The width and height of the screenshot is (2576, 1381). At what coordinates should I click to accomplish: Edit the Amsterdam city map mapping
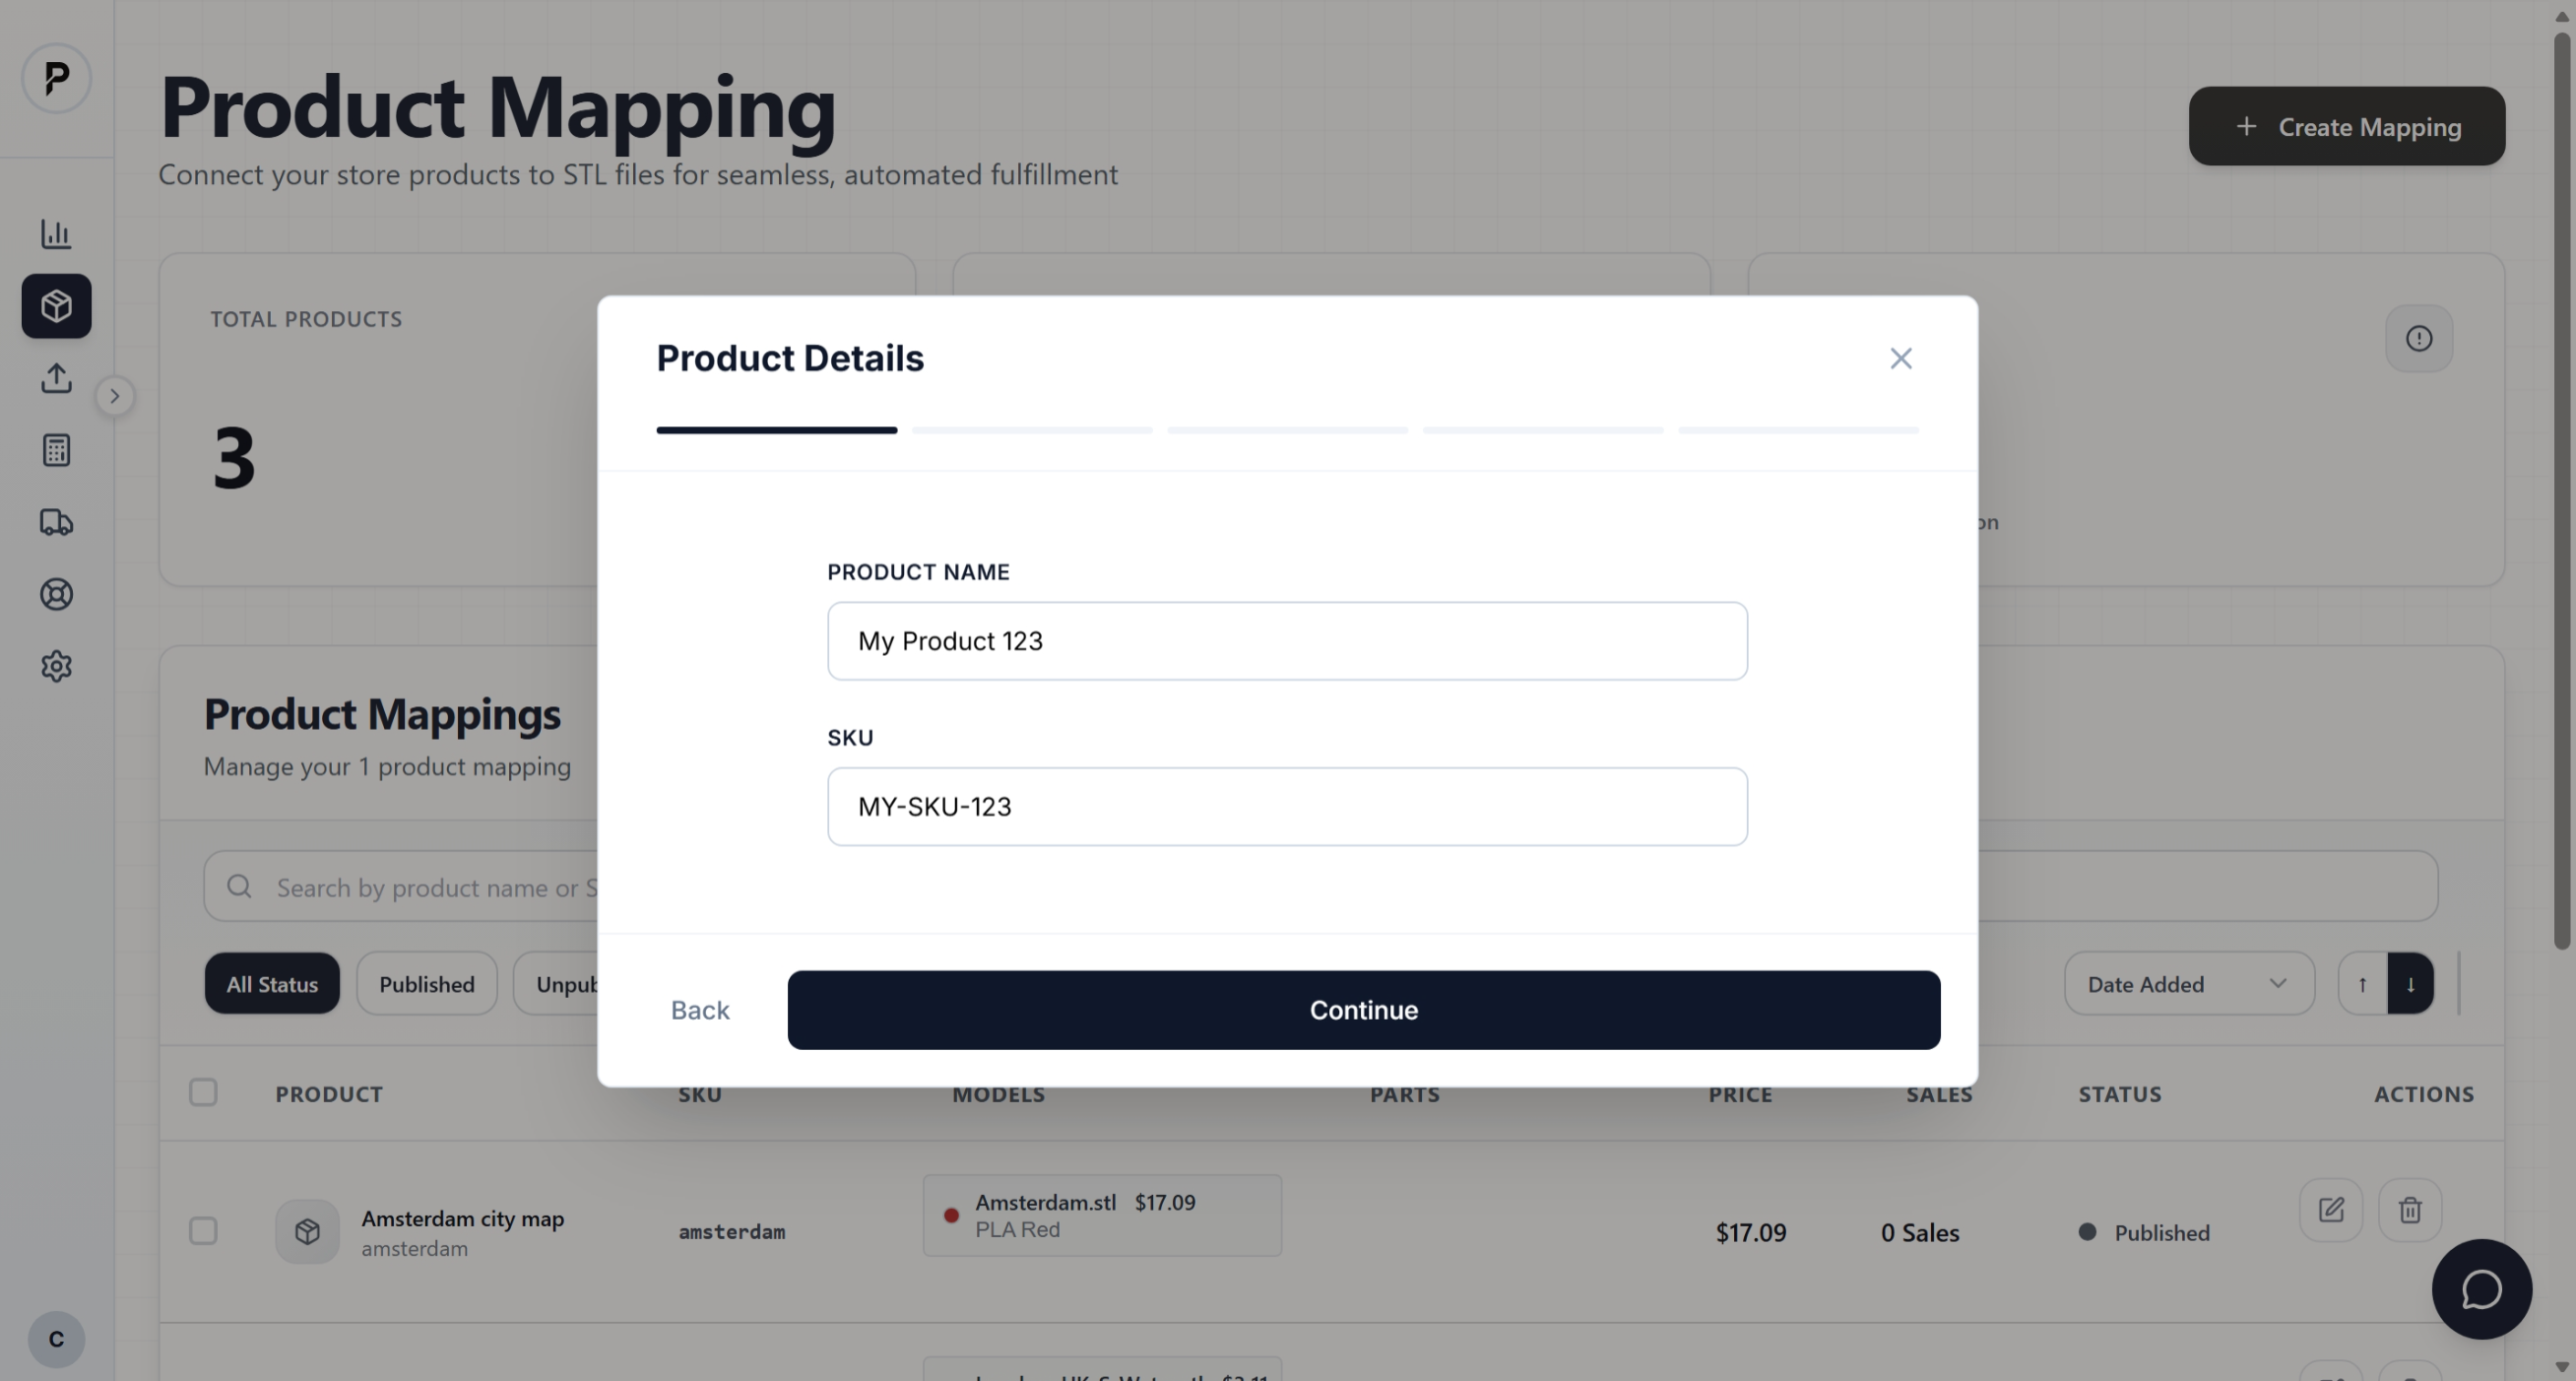[2330, 1210]
